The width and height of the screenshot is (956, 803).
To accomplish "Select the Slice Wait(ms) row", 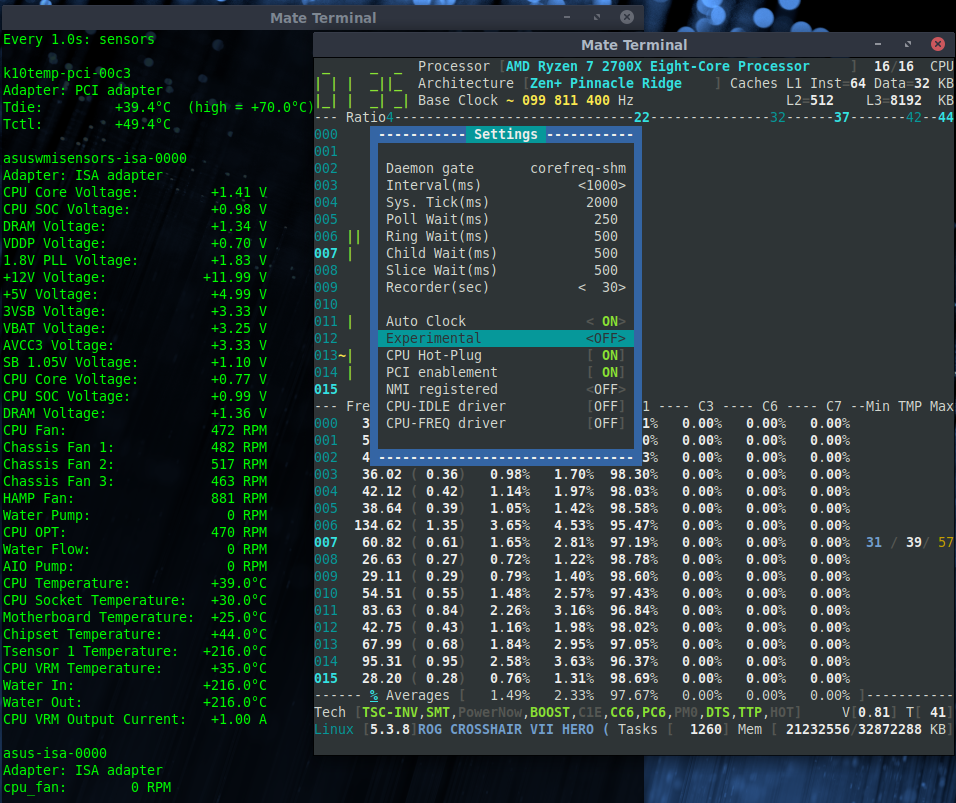I will (x=506, y=271).
